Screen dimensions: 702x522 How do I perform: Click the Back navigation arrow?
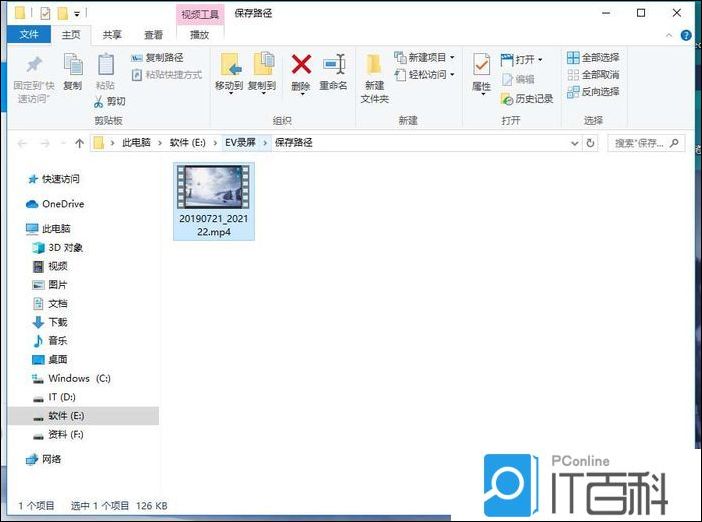click(22, 143)
